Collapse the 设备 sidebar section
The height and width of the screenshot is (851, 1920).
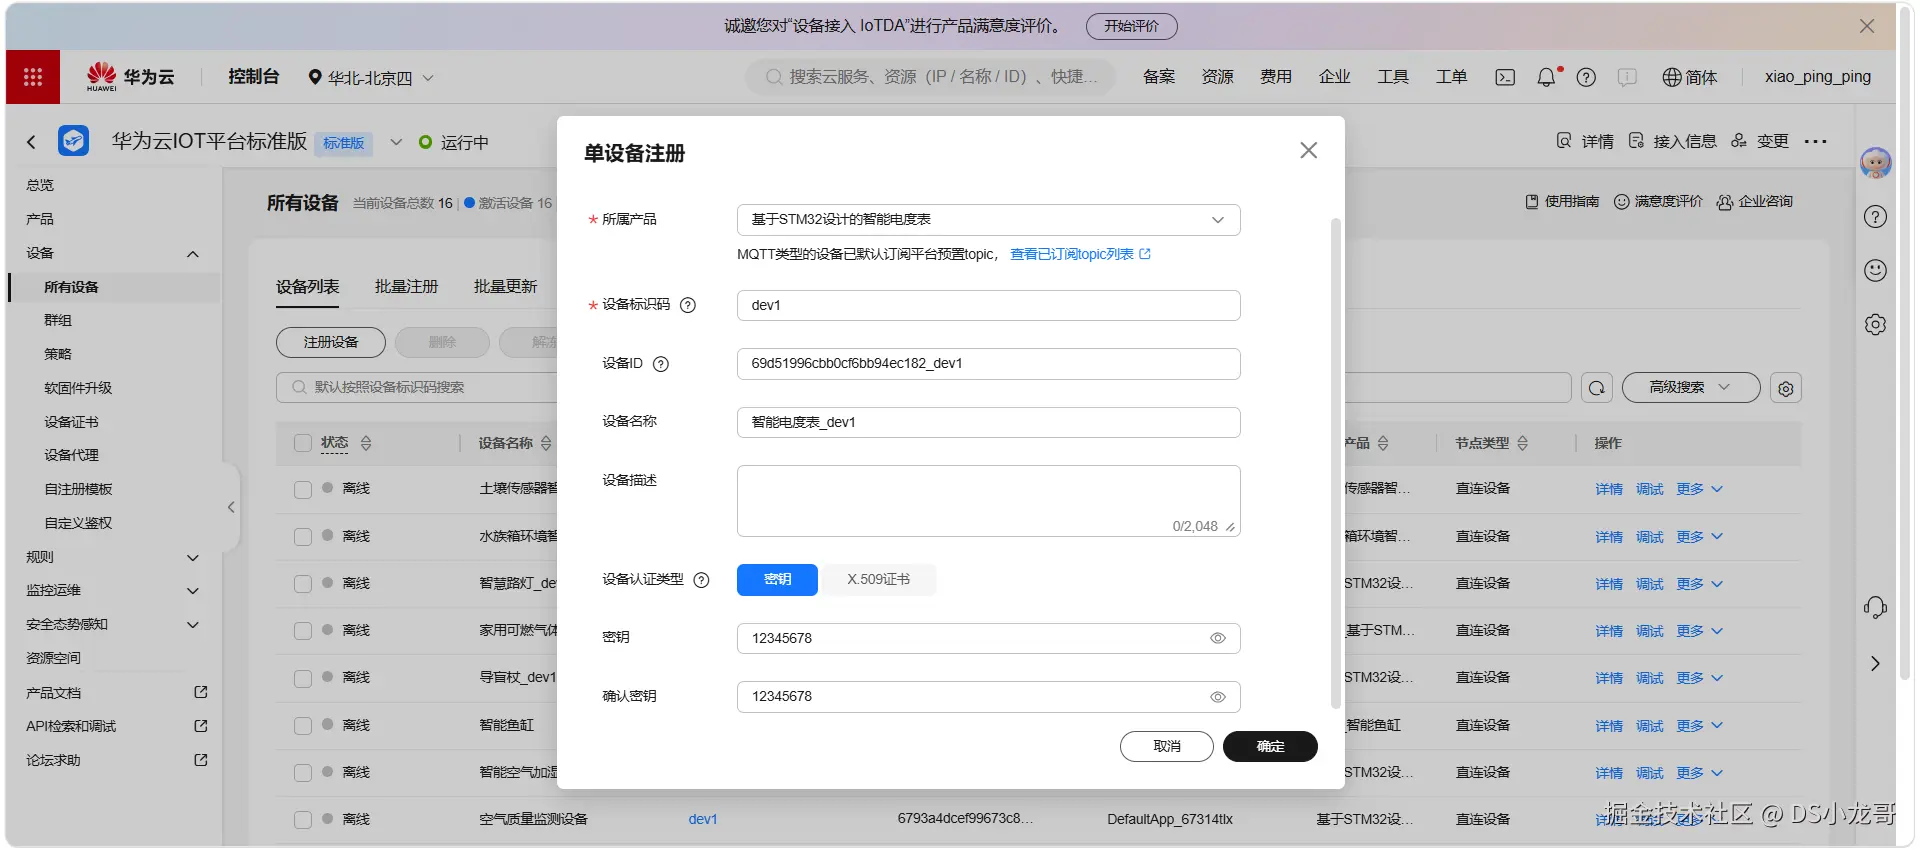(x=193, y=254)
